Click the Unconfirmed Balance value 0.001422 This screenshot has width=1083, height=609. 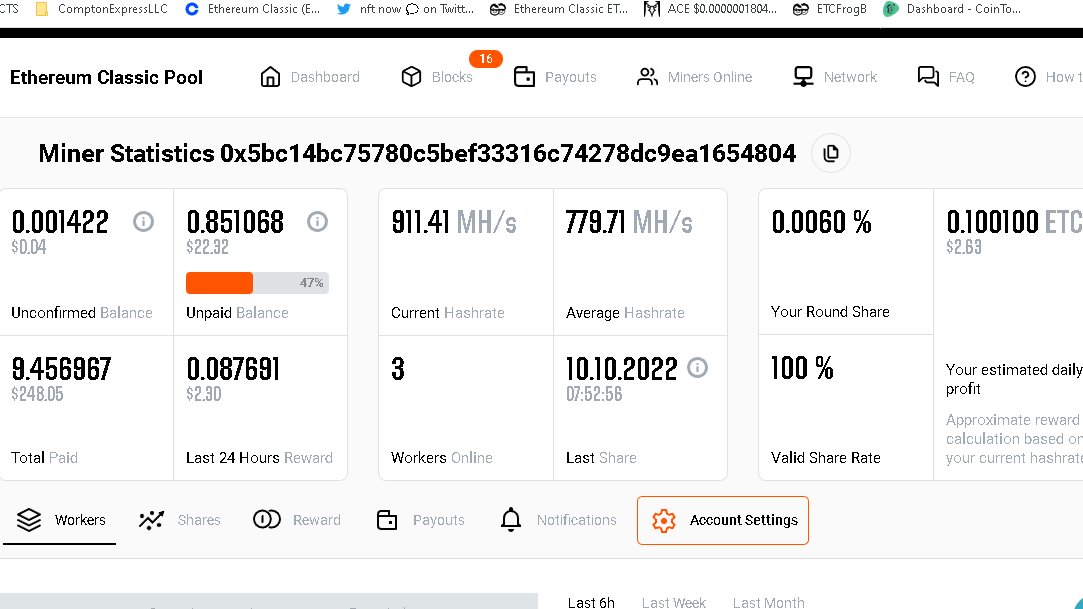(x=60, y=222)
